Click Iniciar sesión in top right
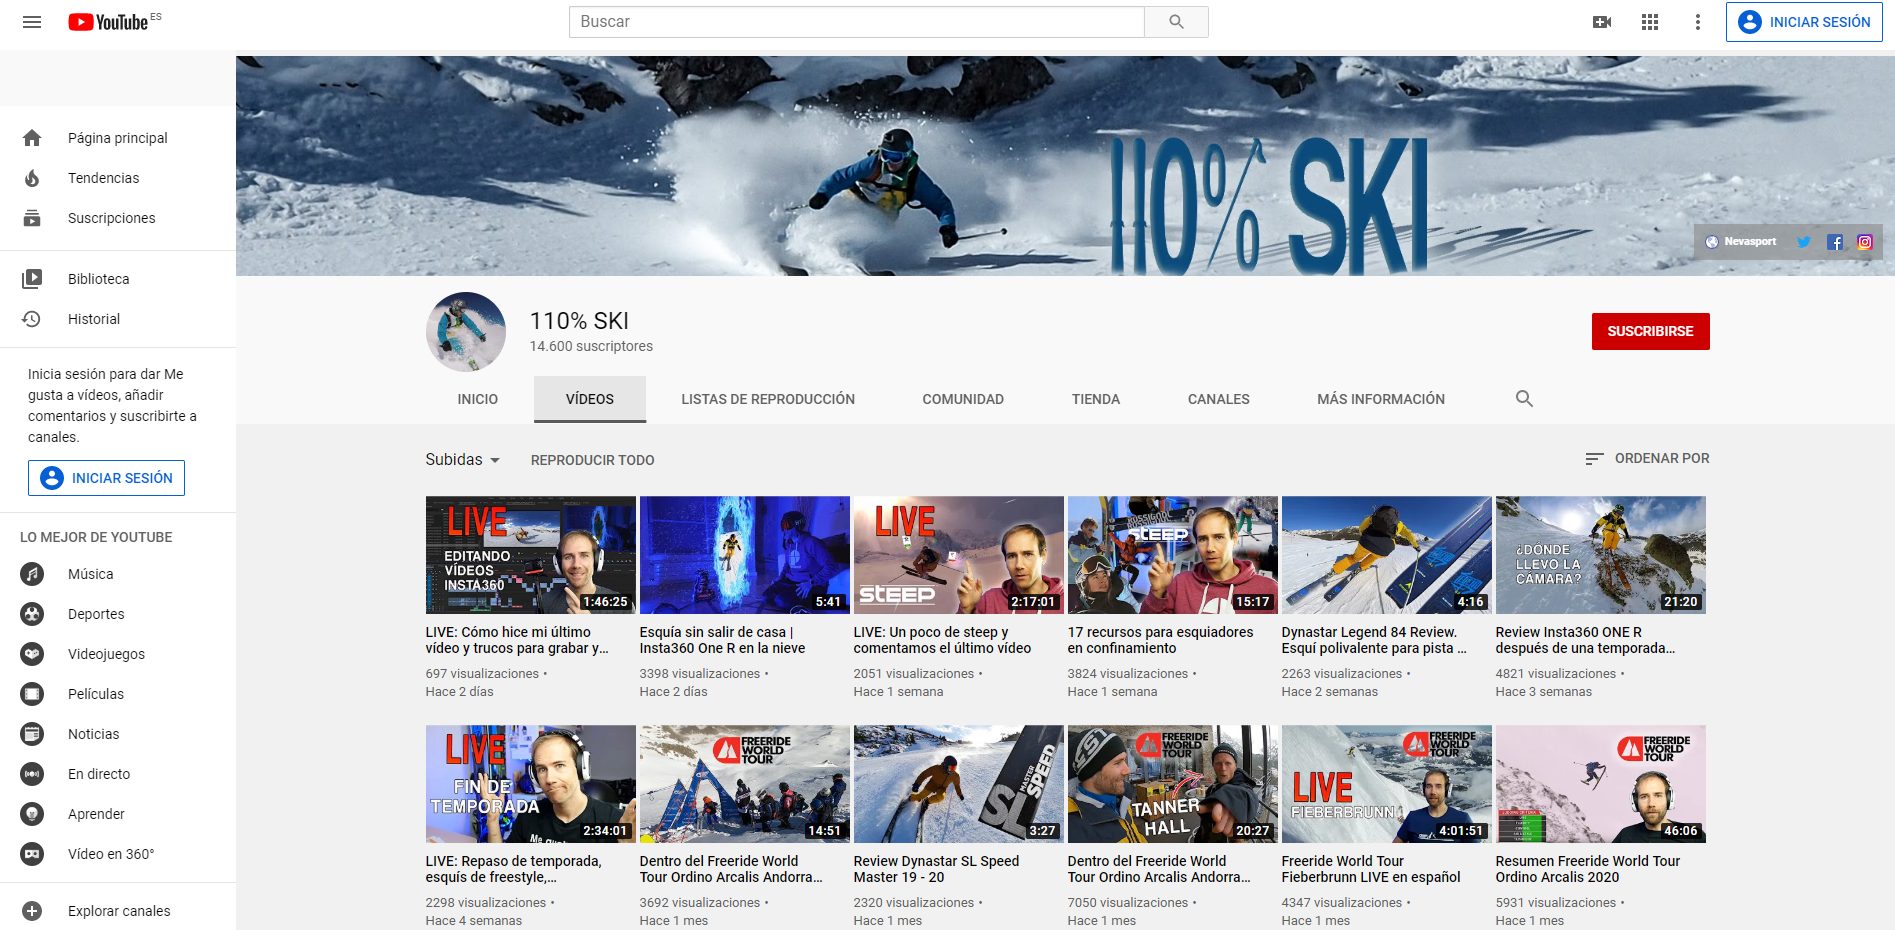This screenshot has width=1895, height=930. 1804,22
